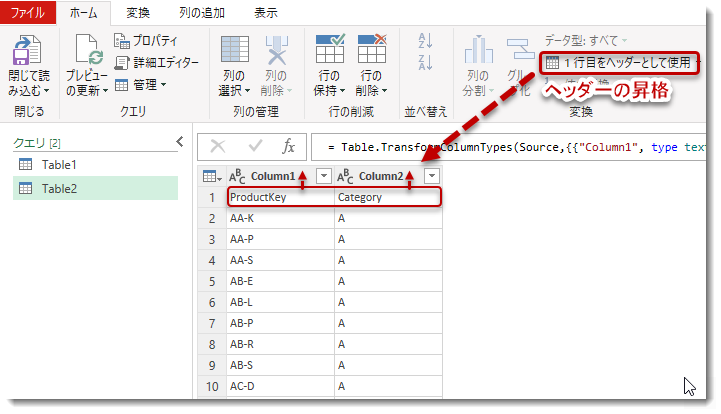The height and width of the screenshot is (414, 721).
Task: Expand the 管理 dropdown
Action: [141, 85]
